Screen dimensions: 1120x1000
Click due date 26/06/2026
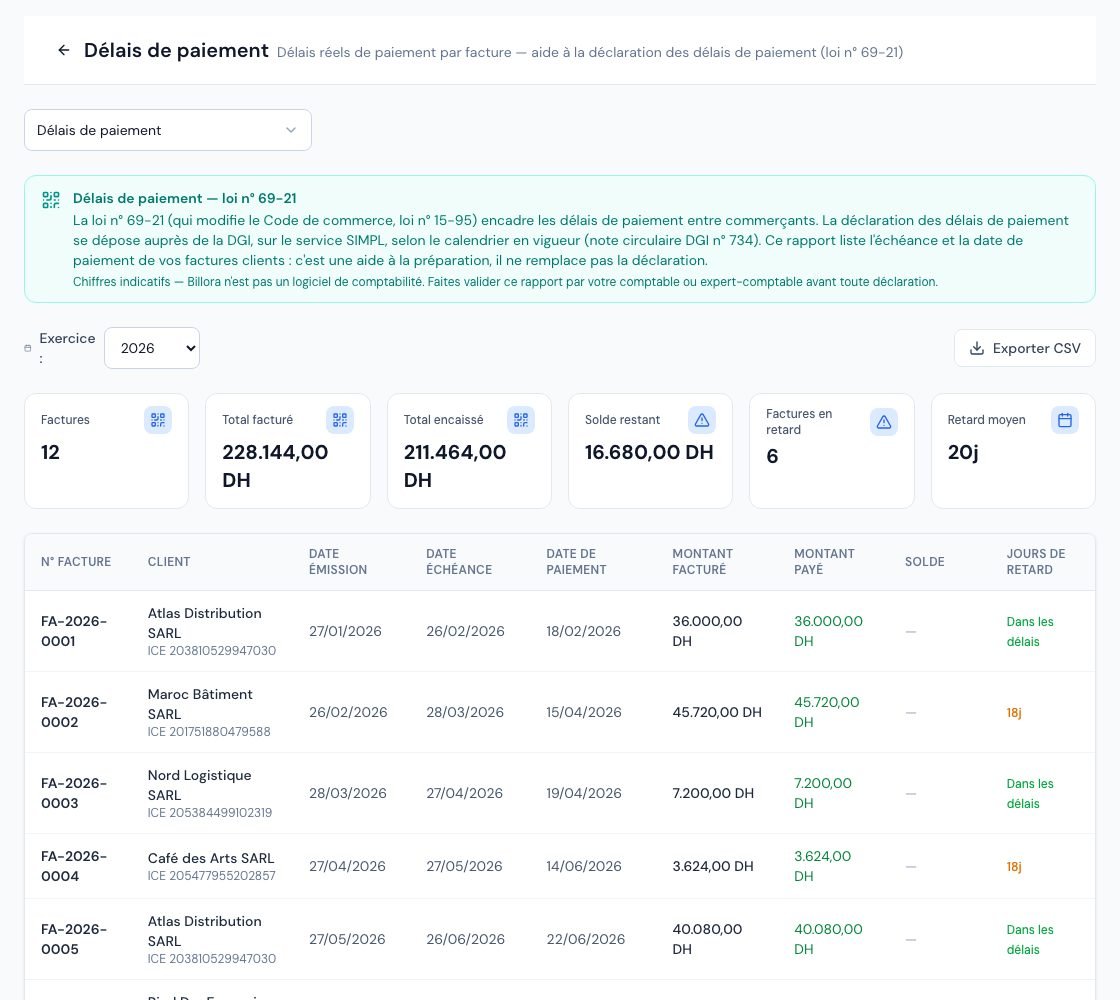tap(465, 939)
